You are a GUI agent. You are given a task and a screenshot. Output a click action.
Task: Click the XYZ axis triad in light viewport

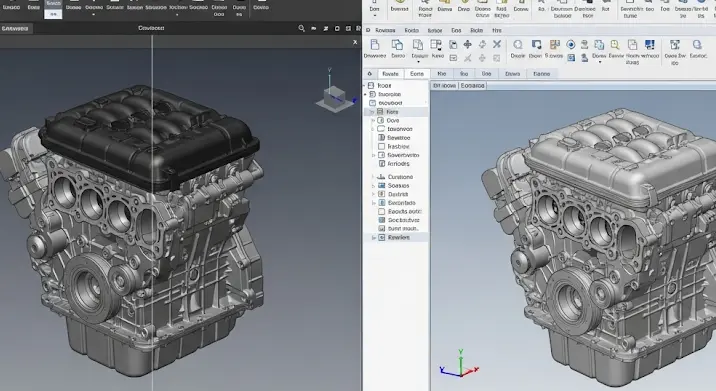[x=459, y=364]
